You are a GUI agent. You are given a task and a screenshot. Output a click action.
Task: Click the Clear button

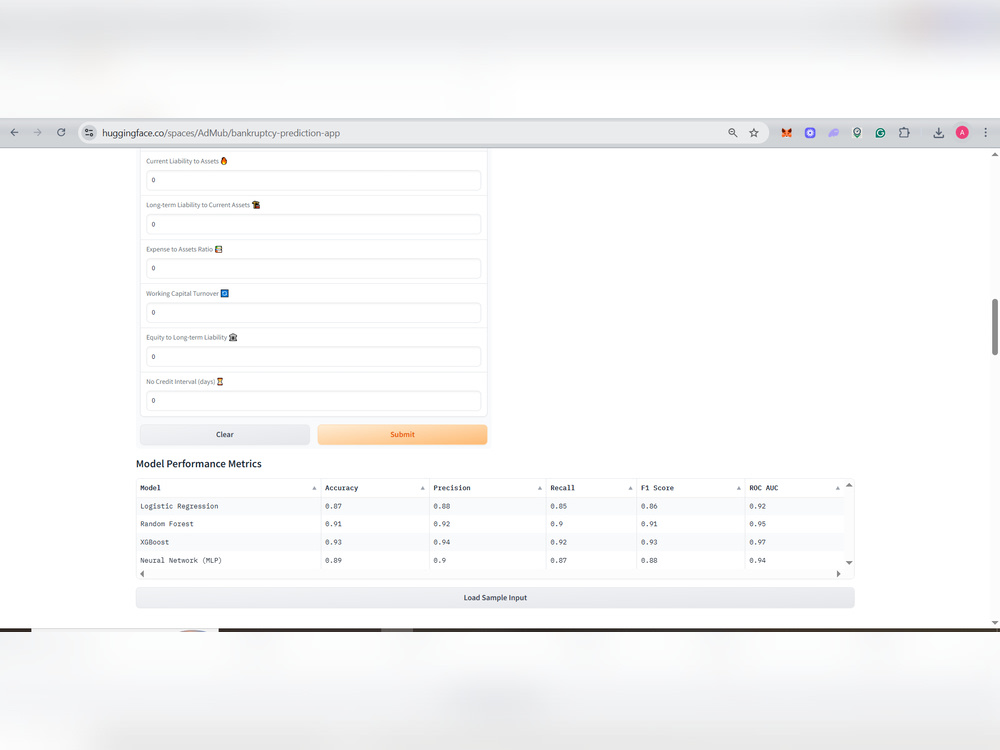[x=224, y=434]
